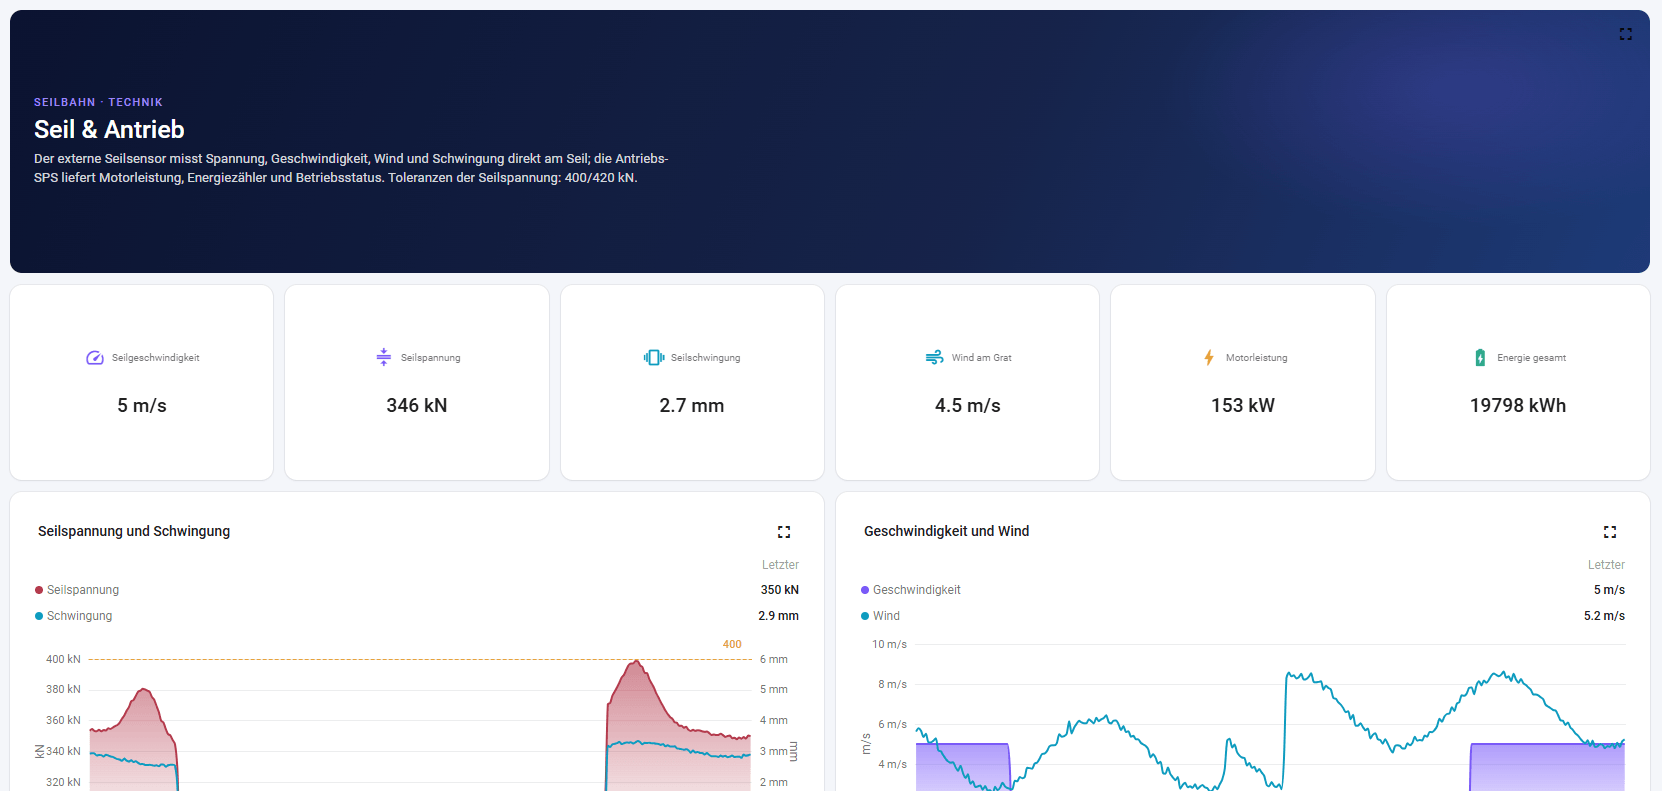The image size is (1662, 791).
Task: Click the 2.9 mm last value
Action: click(x=779, y=616)
